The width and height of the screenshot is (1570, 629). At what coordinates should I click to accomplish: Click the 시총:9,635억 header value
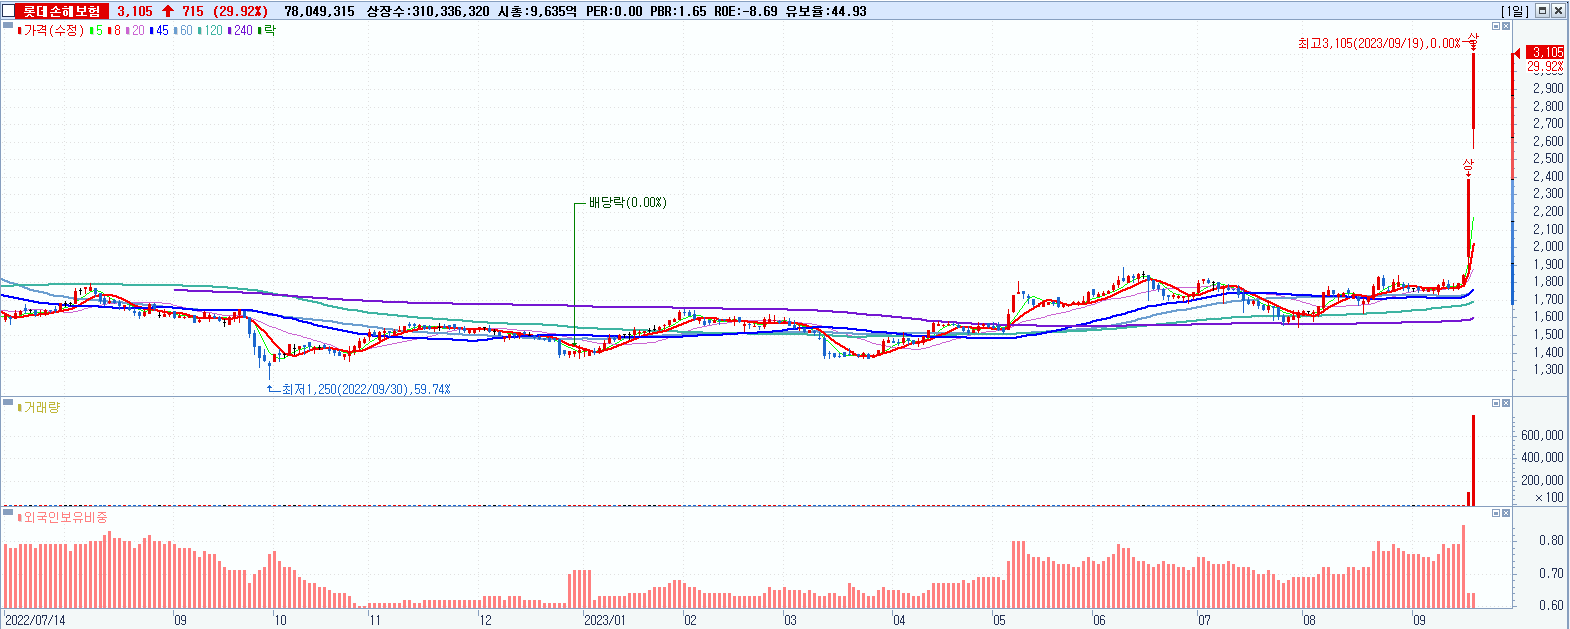tap(537, 11)
